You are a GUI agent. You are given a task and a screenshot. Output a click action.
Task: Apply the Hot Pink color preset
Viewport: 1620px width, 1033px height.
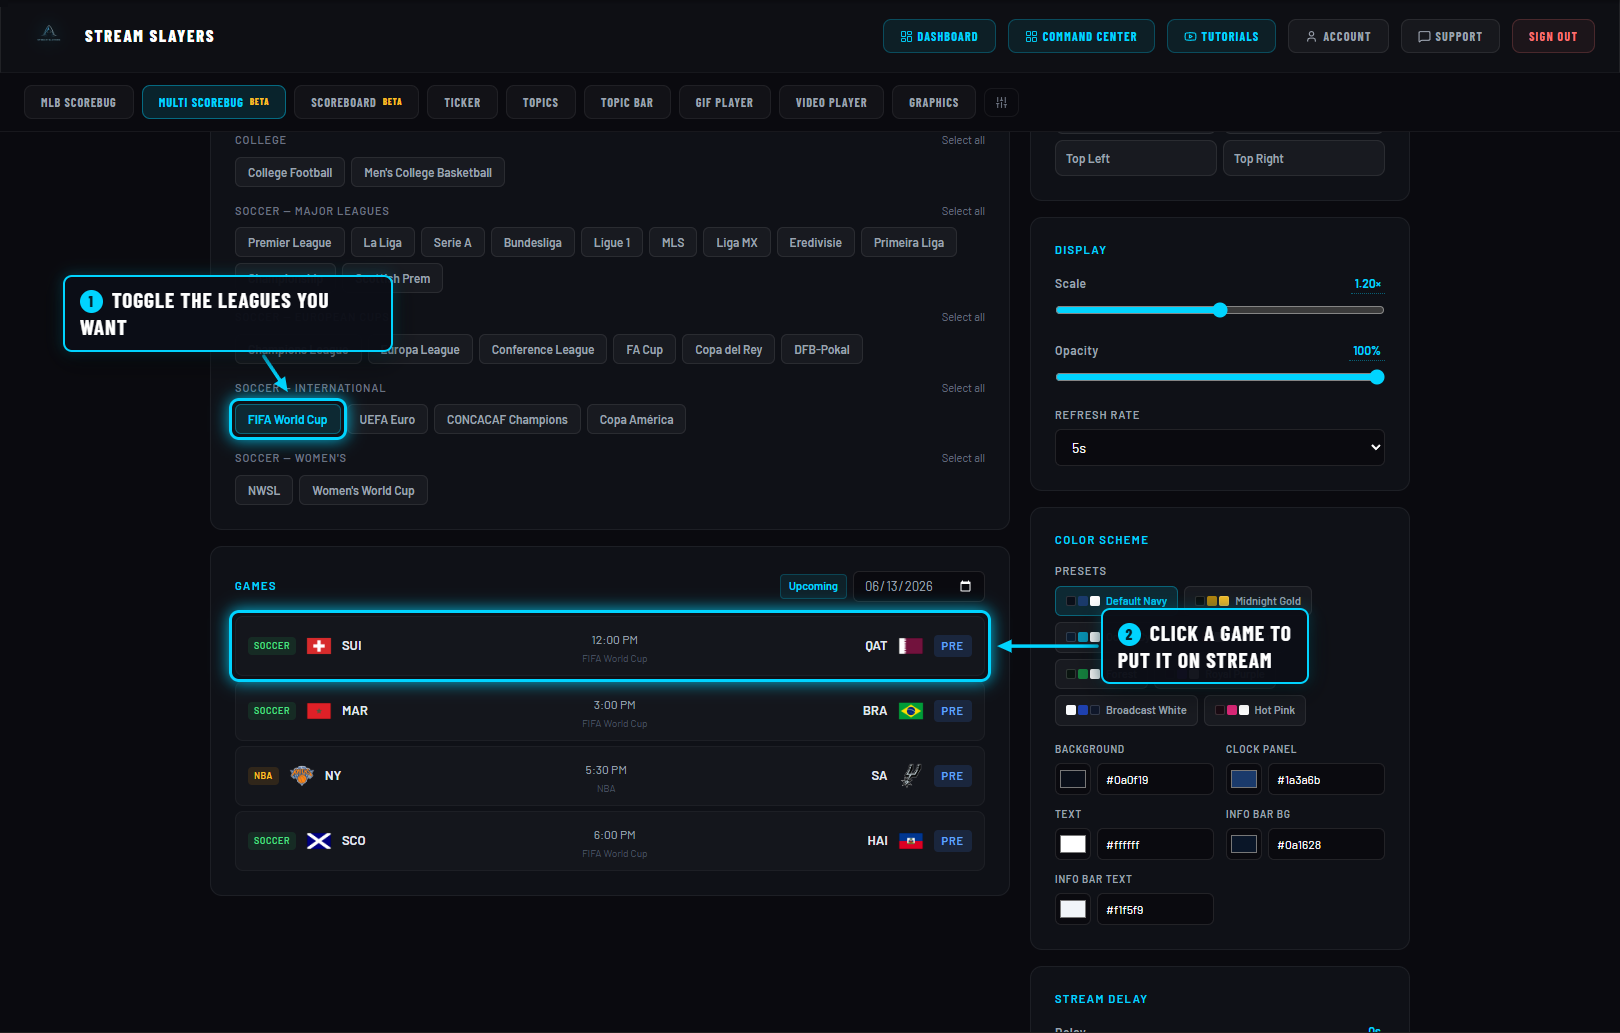[1255, 710]
